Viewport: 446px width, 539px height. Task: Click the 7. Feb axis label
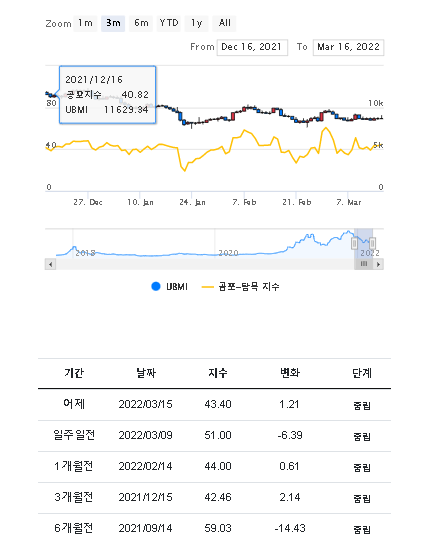244,202
